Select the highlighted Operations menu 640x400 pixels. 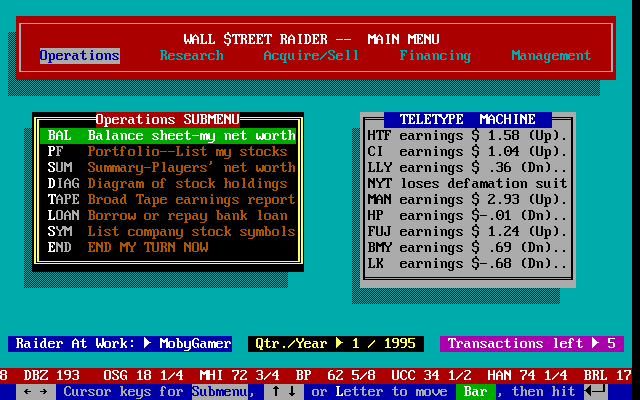79,56
